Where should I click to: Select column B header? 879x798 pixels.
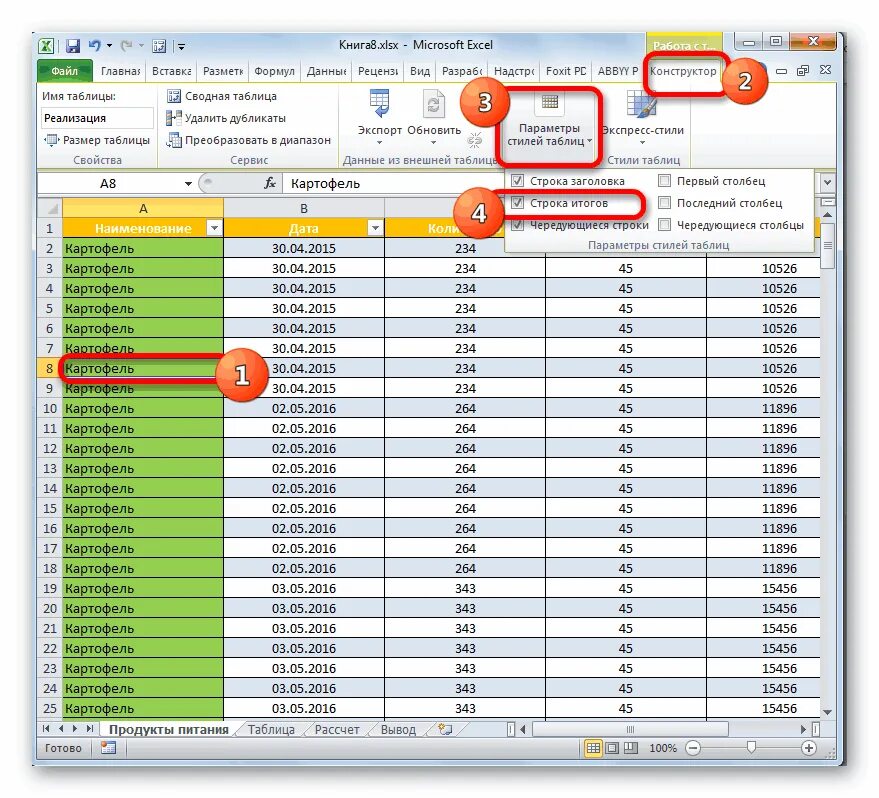304,208
